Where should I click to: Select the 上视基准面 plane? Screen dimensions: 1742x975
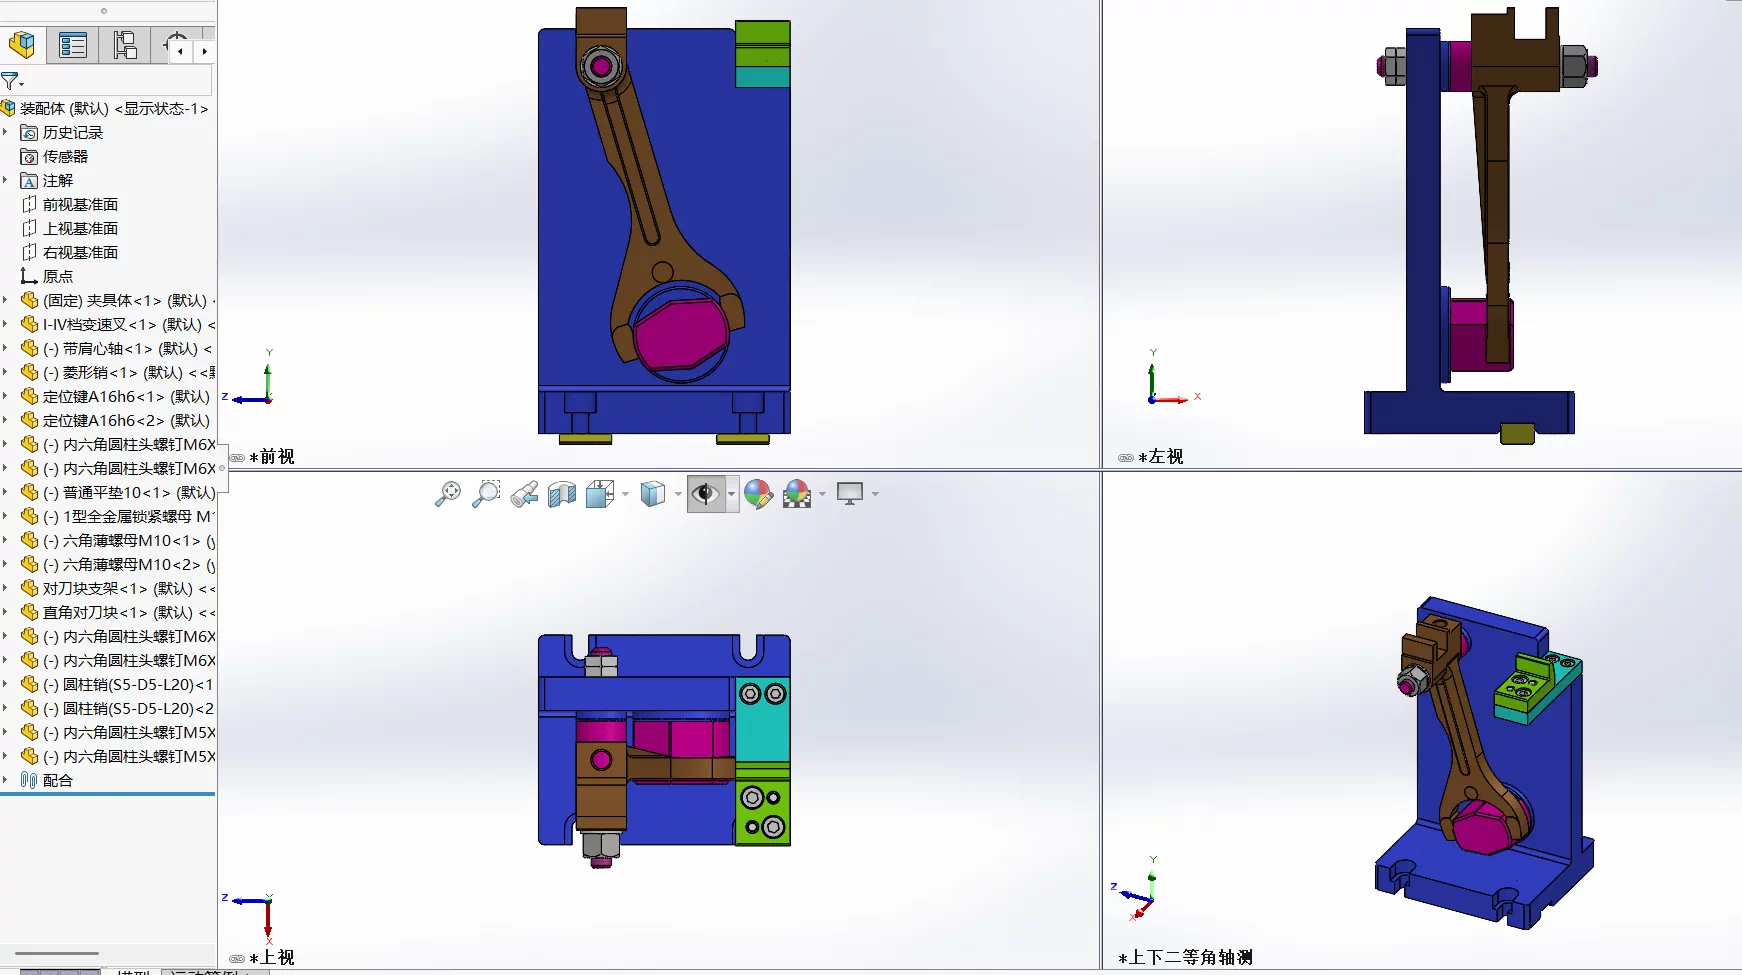coord(80,228)
